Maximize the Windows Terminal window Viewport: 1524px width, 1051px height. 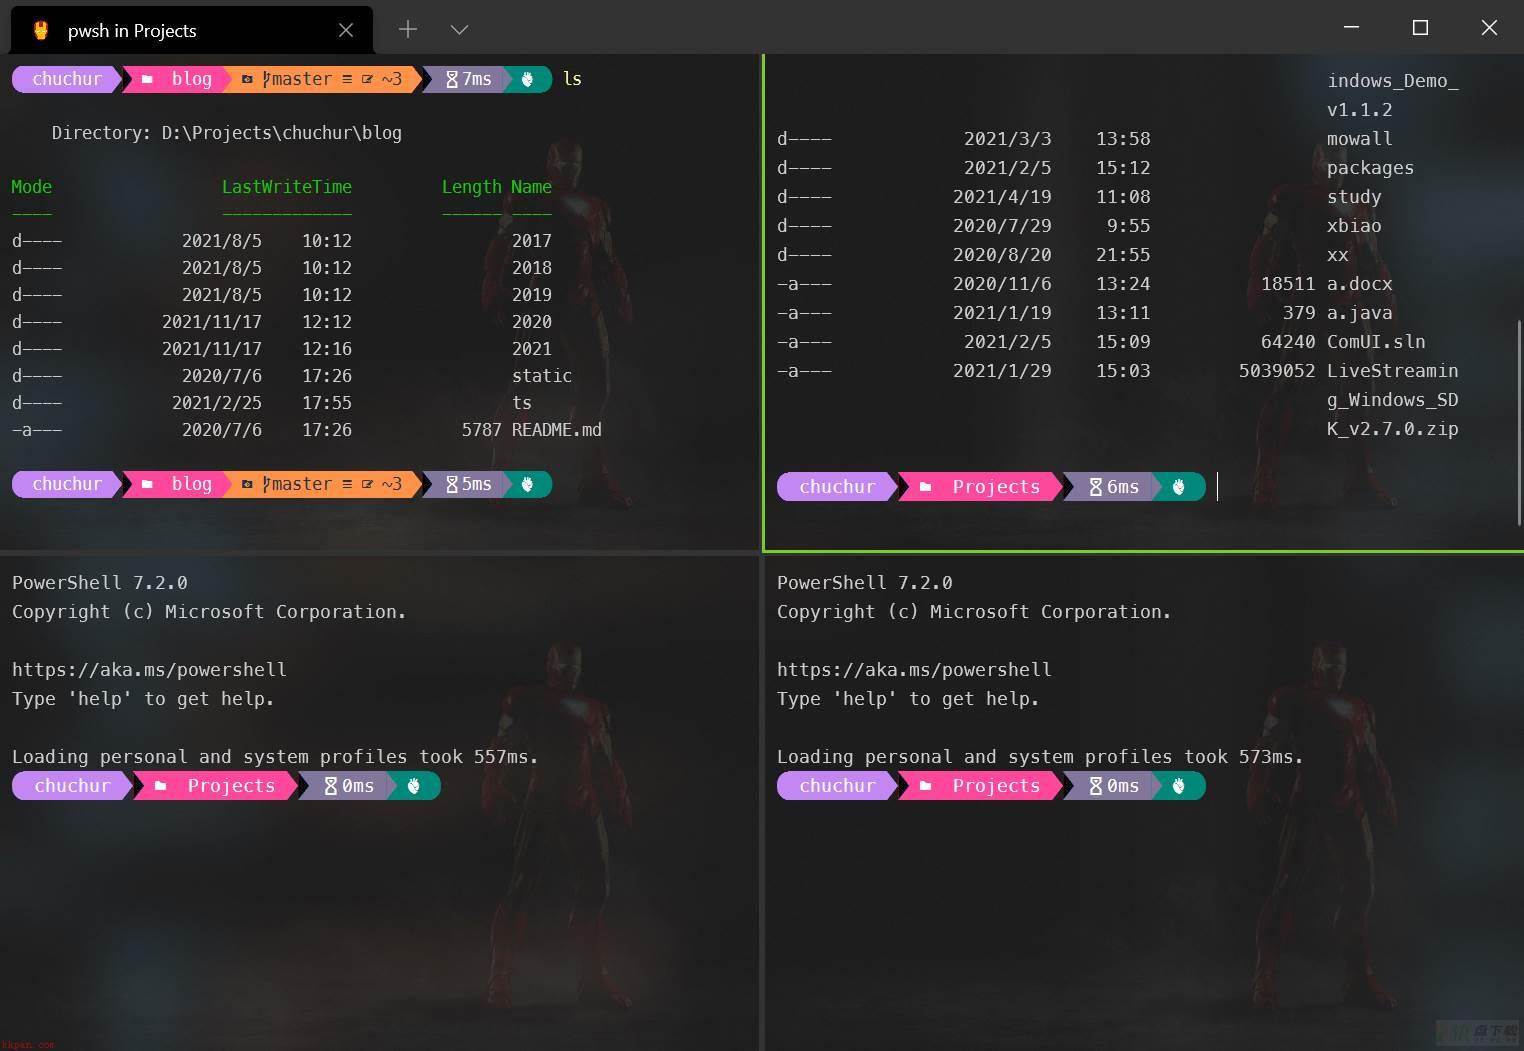pyautogui.click(x=1420, y=27)
